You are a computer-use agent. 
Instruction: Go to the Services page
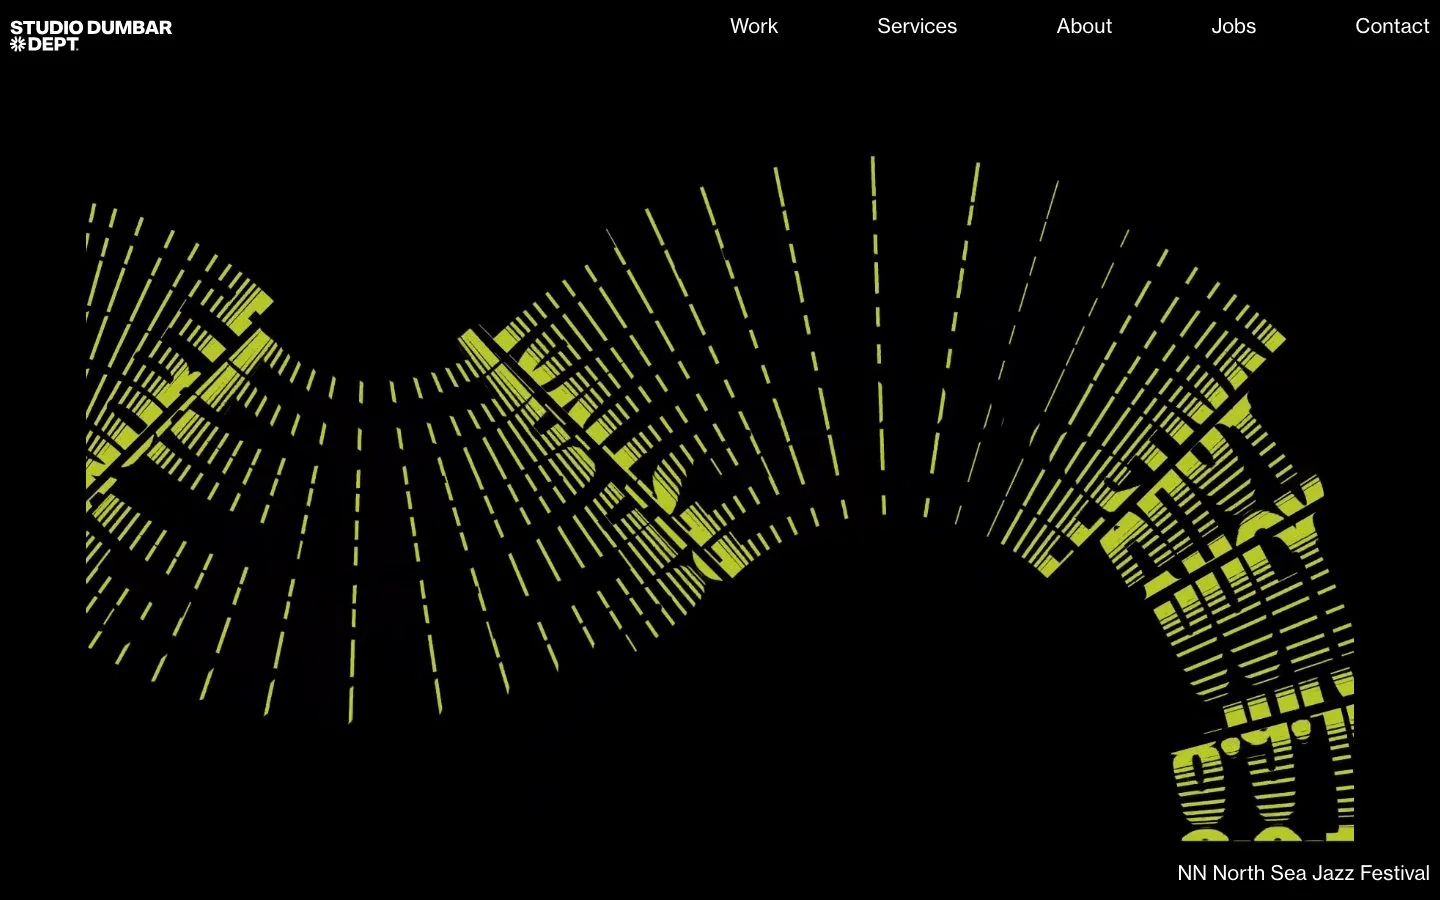(917, 26)
